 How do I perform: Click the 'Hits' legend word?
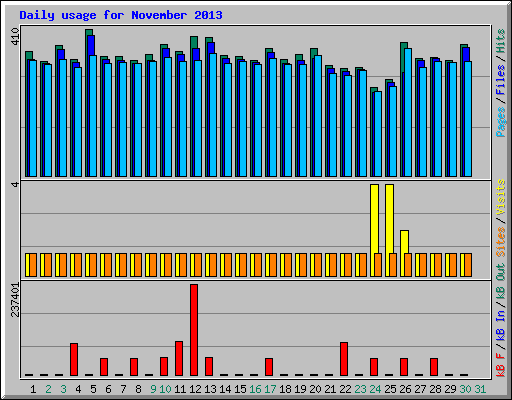pyautogui.click(x=500, y=41)
